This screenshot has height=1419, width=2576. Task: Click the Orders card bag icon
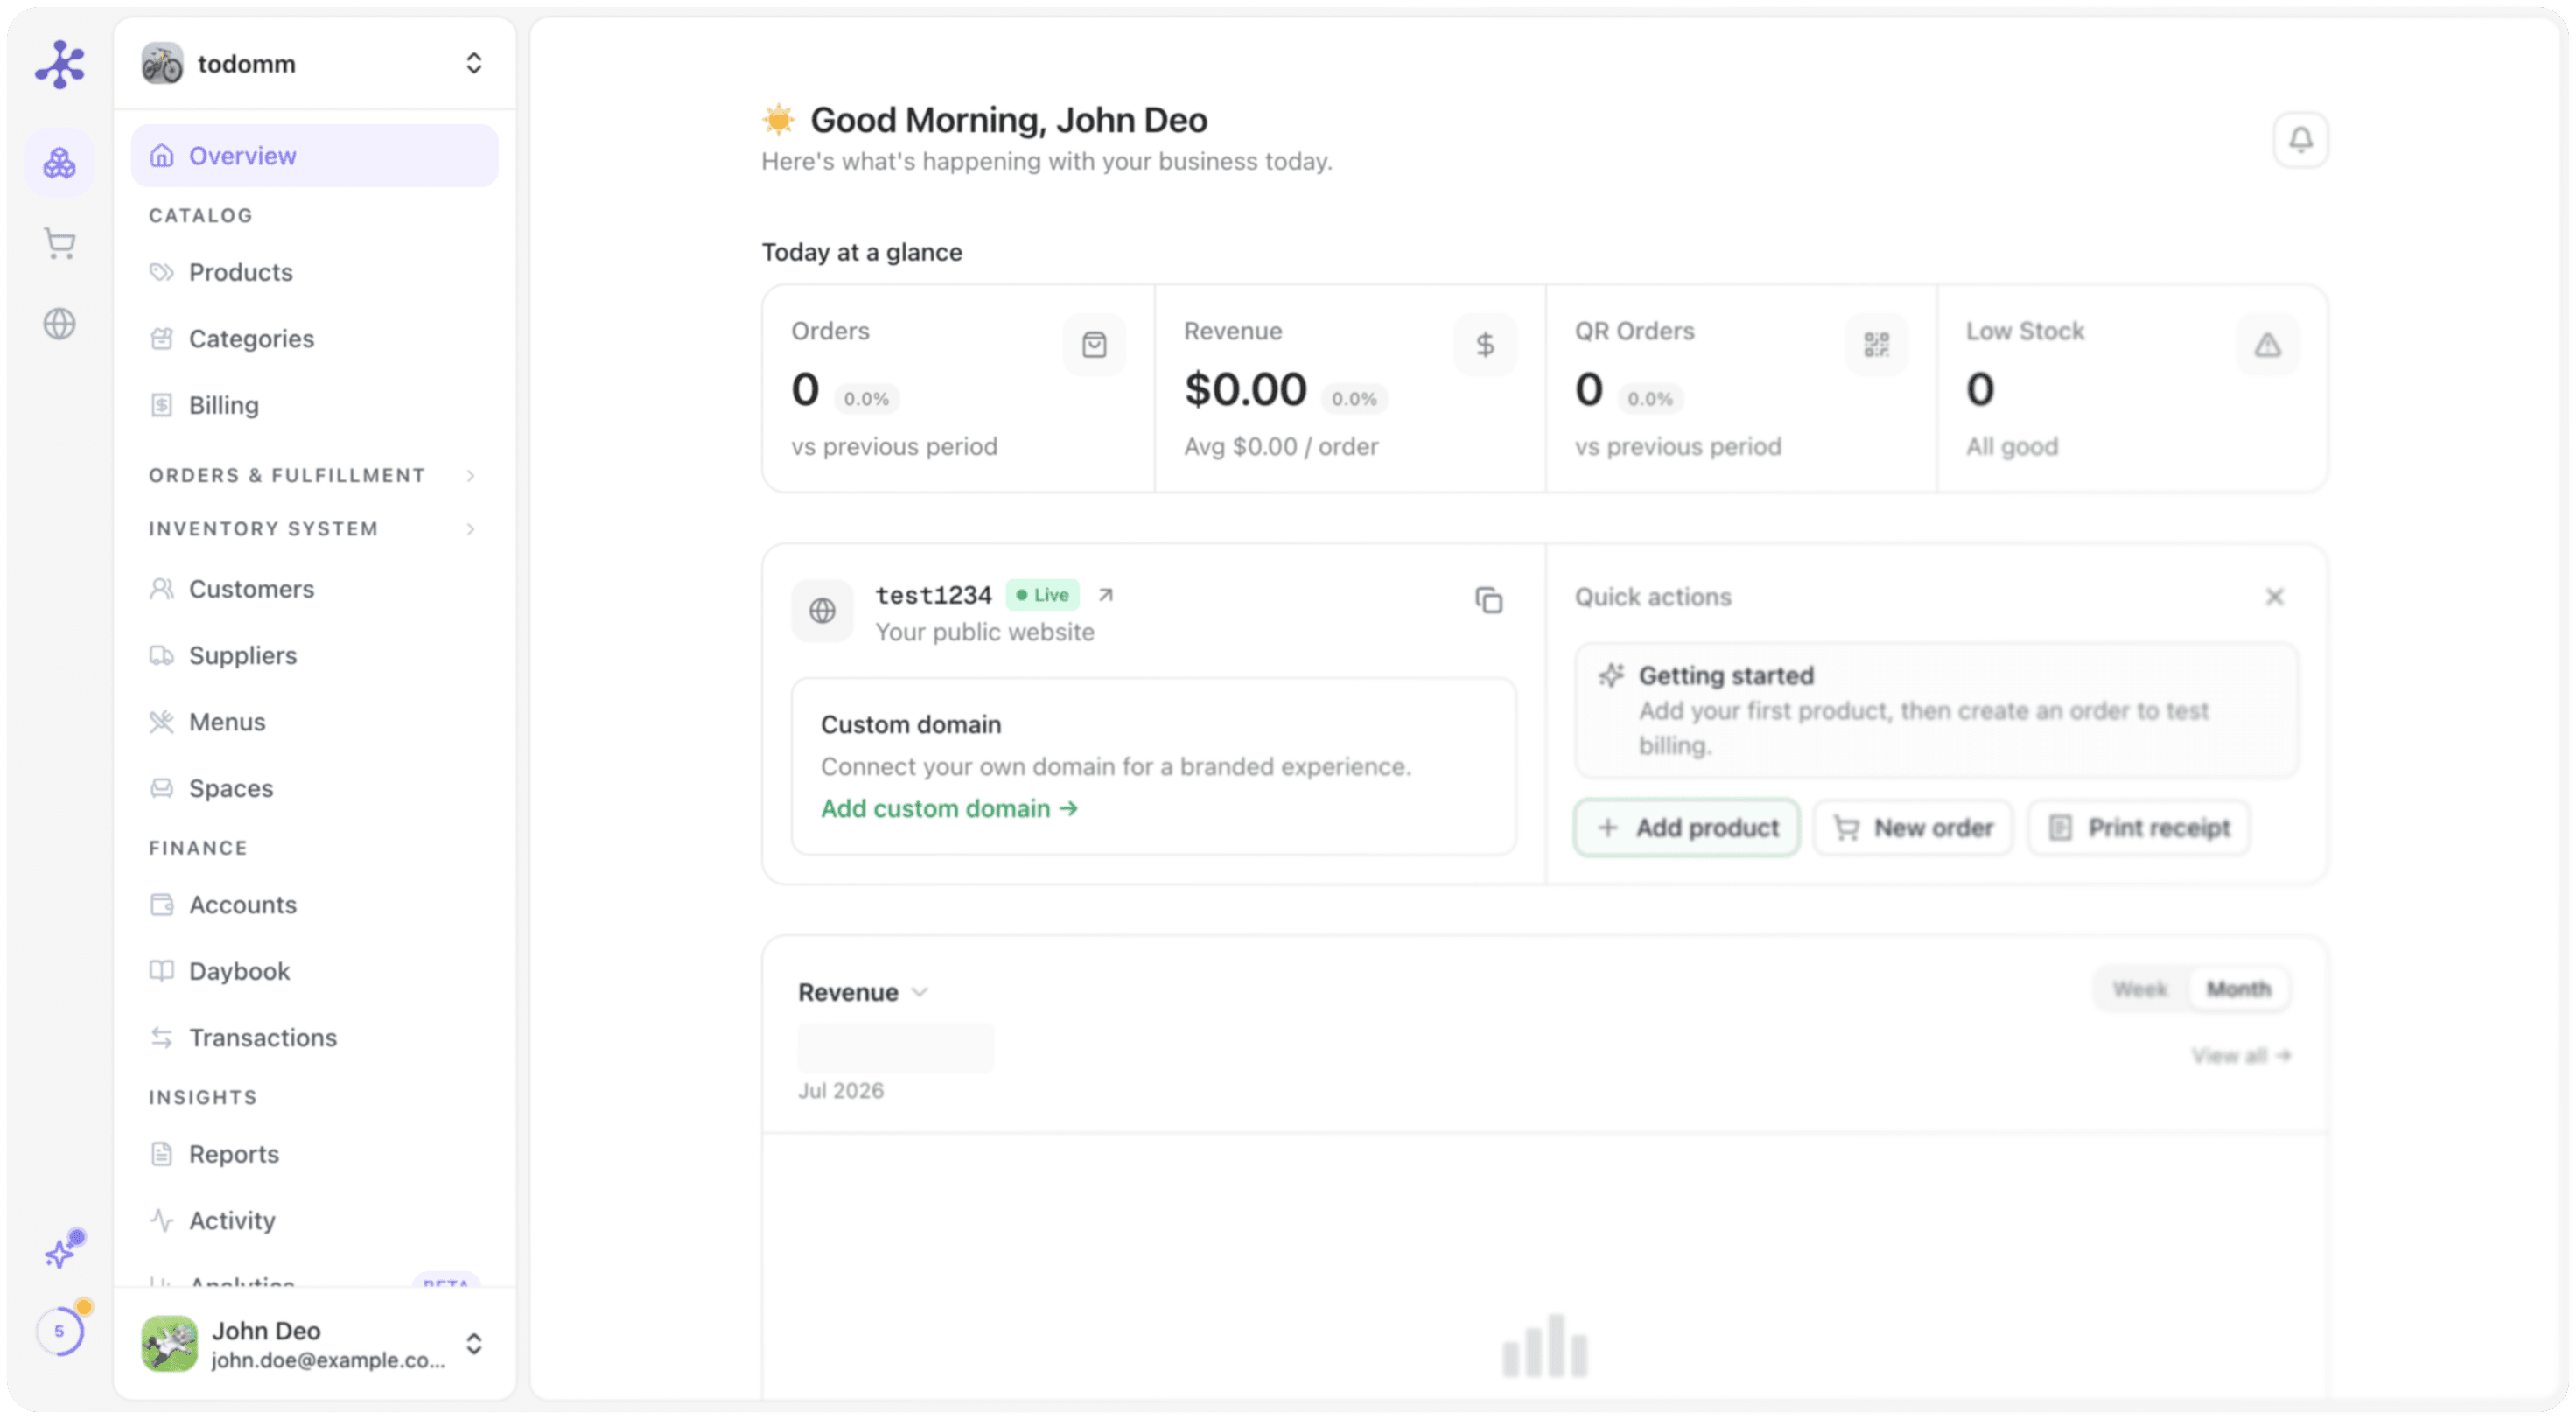[1094, 345]
